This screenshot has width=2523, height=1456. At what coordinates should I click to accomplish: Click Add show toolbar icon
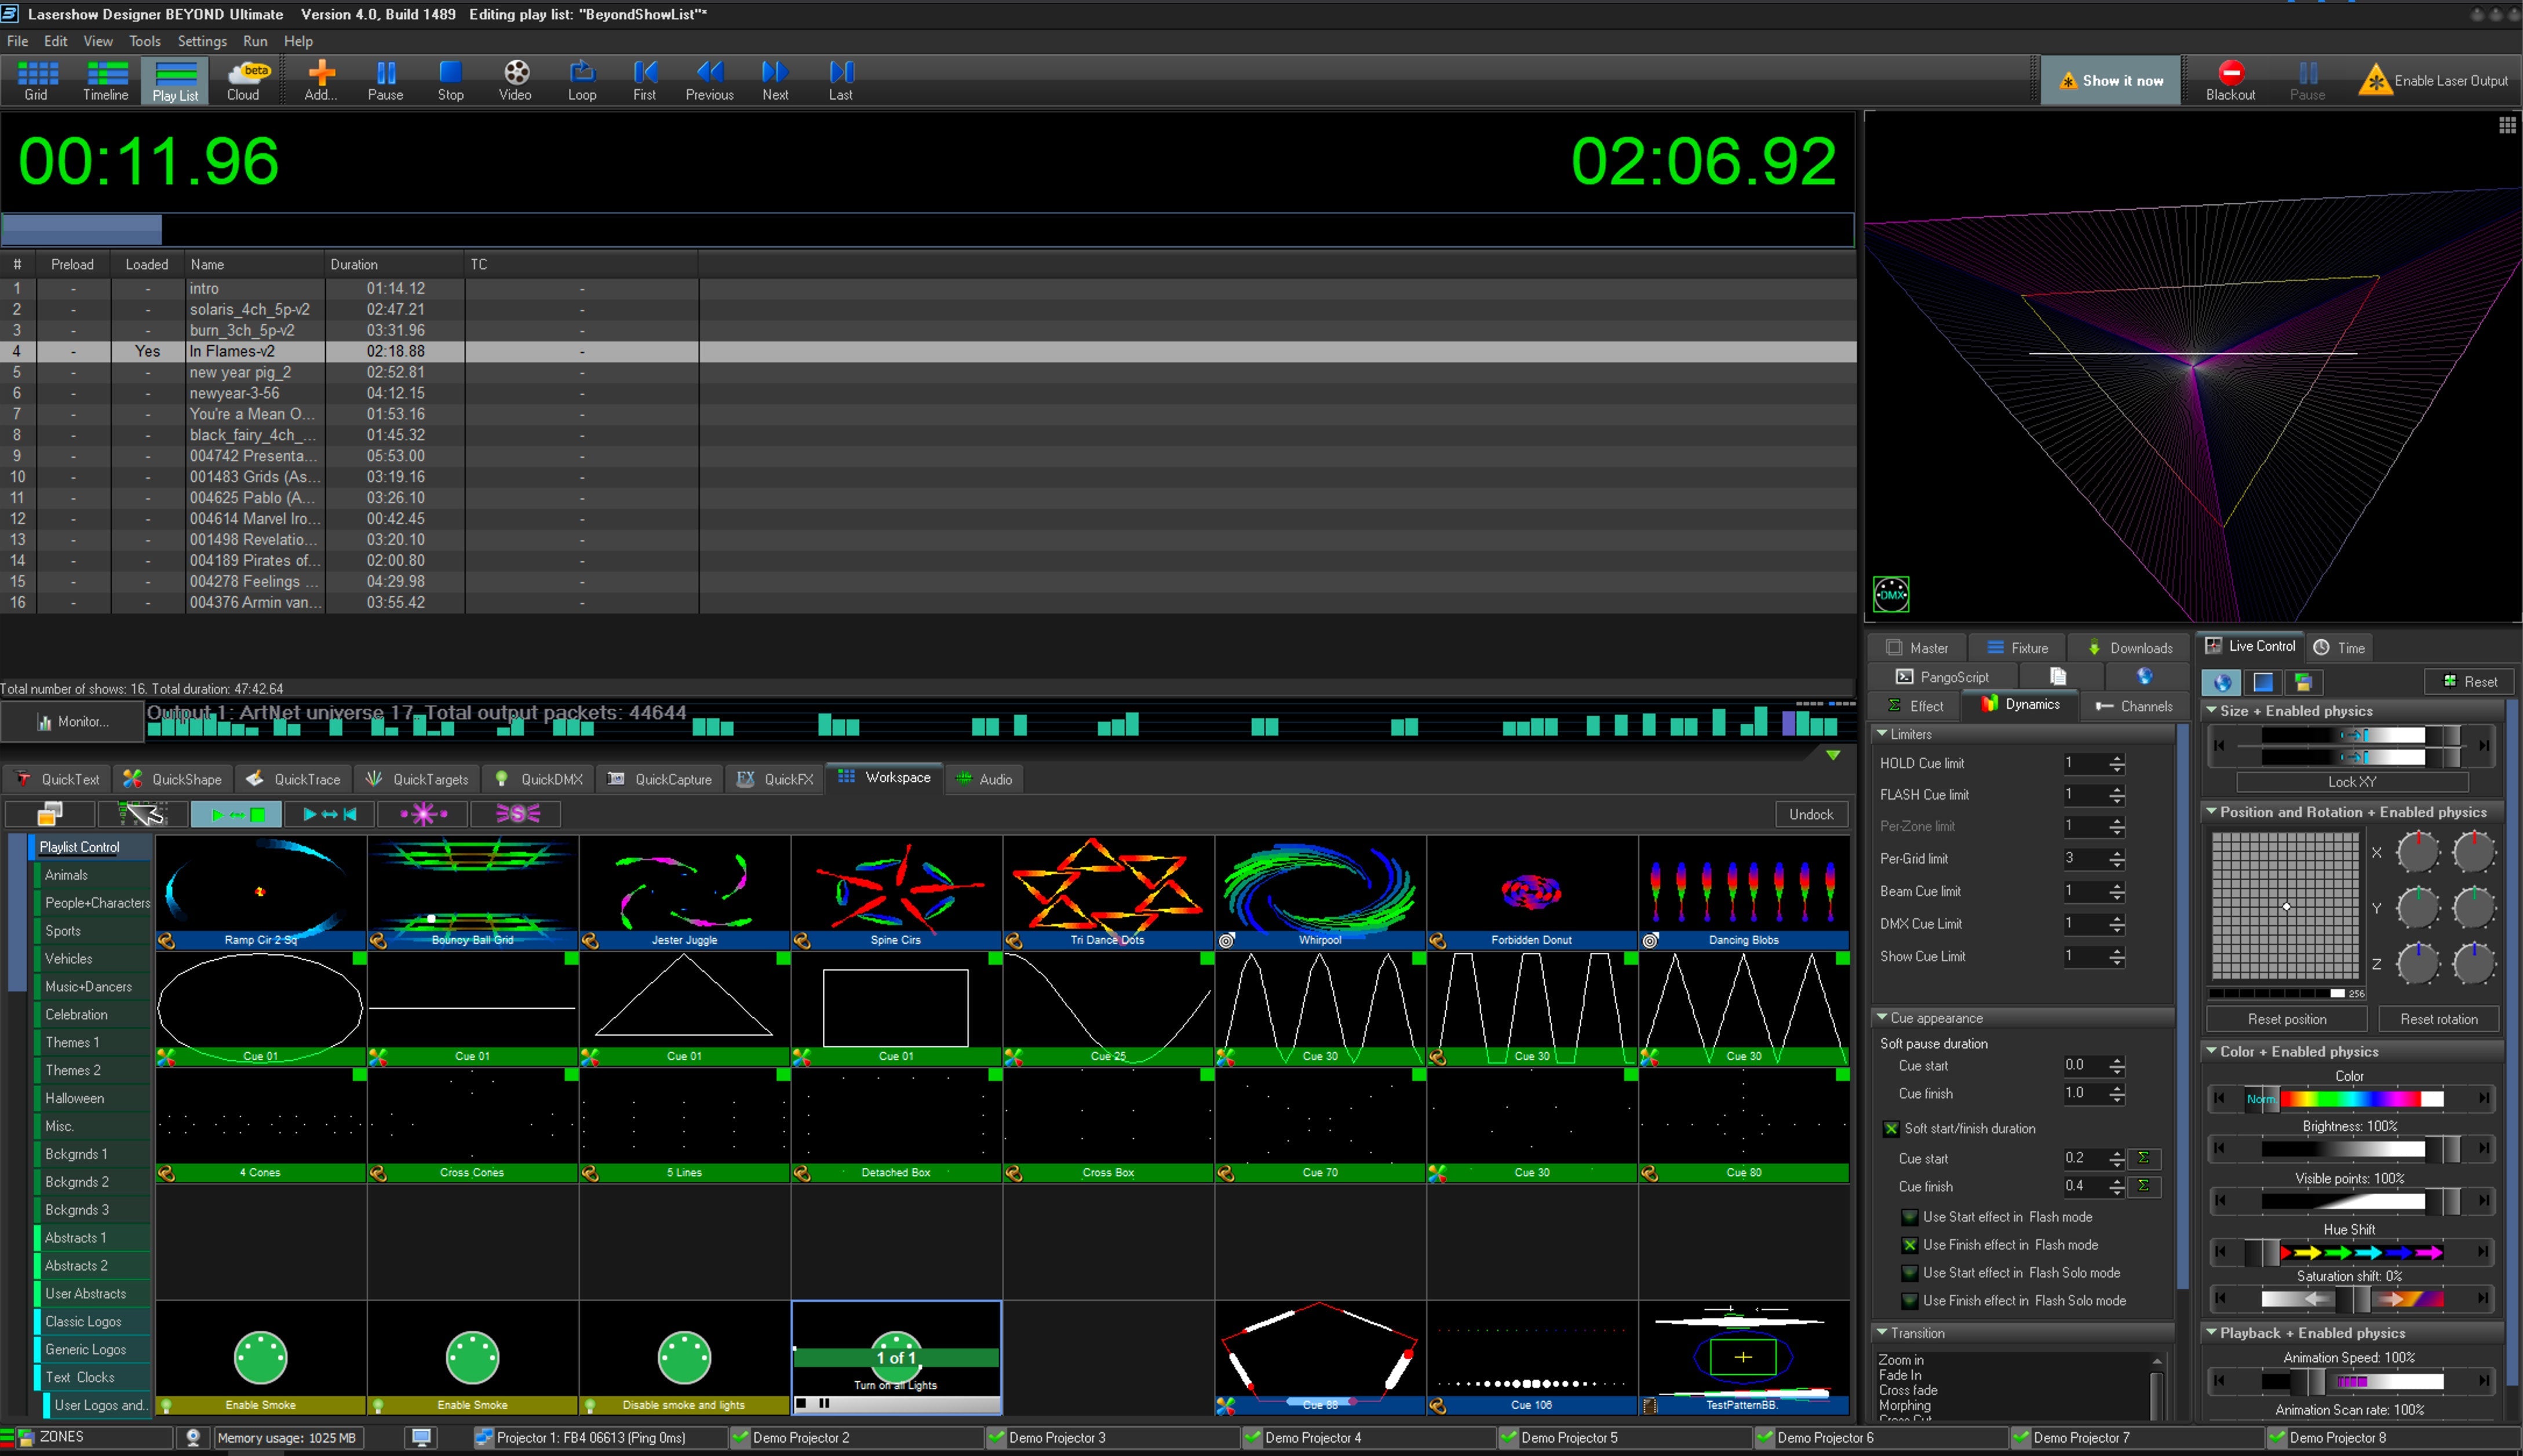(321, 72)
